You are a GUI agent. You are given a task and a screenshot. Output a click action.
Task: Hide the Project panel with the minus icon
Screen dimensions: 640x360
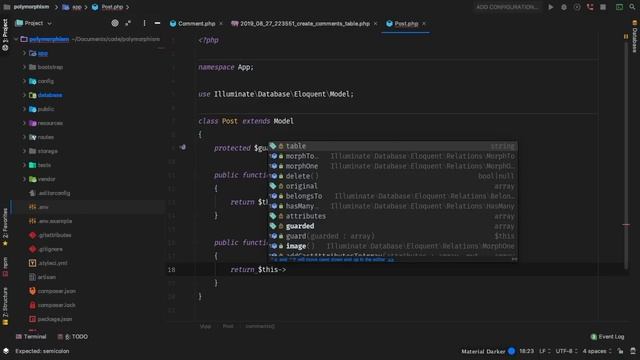[x=157, y=23]
